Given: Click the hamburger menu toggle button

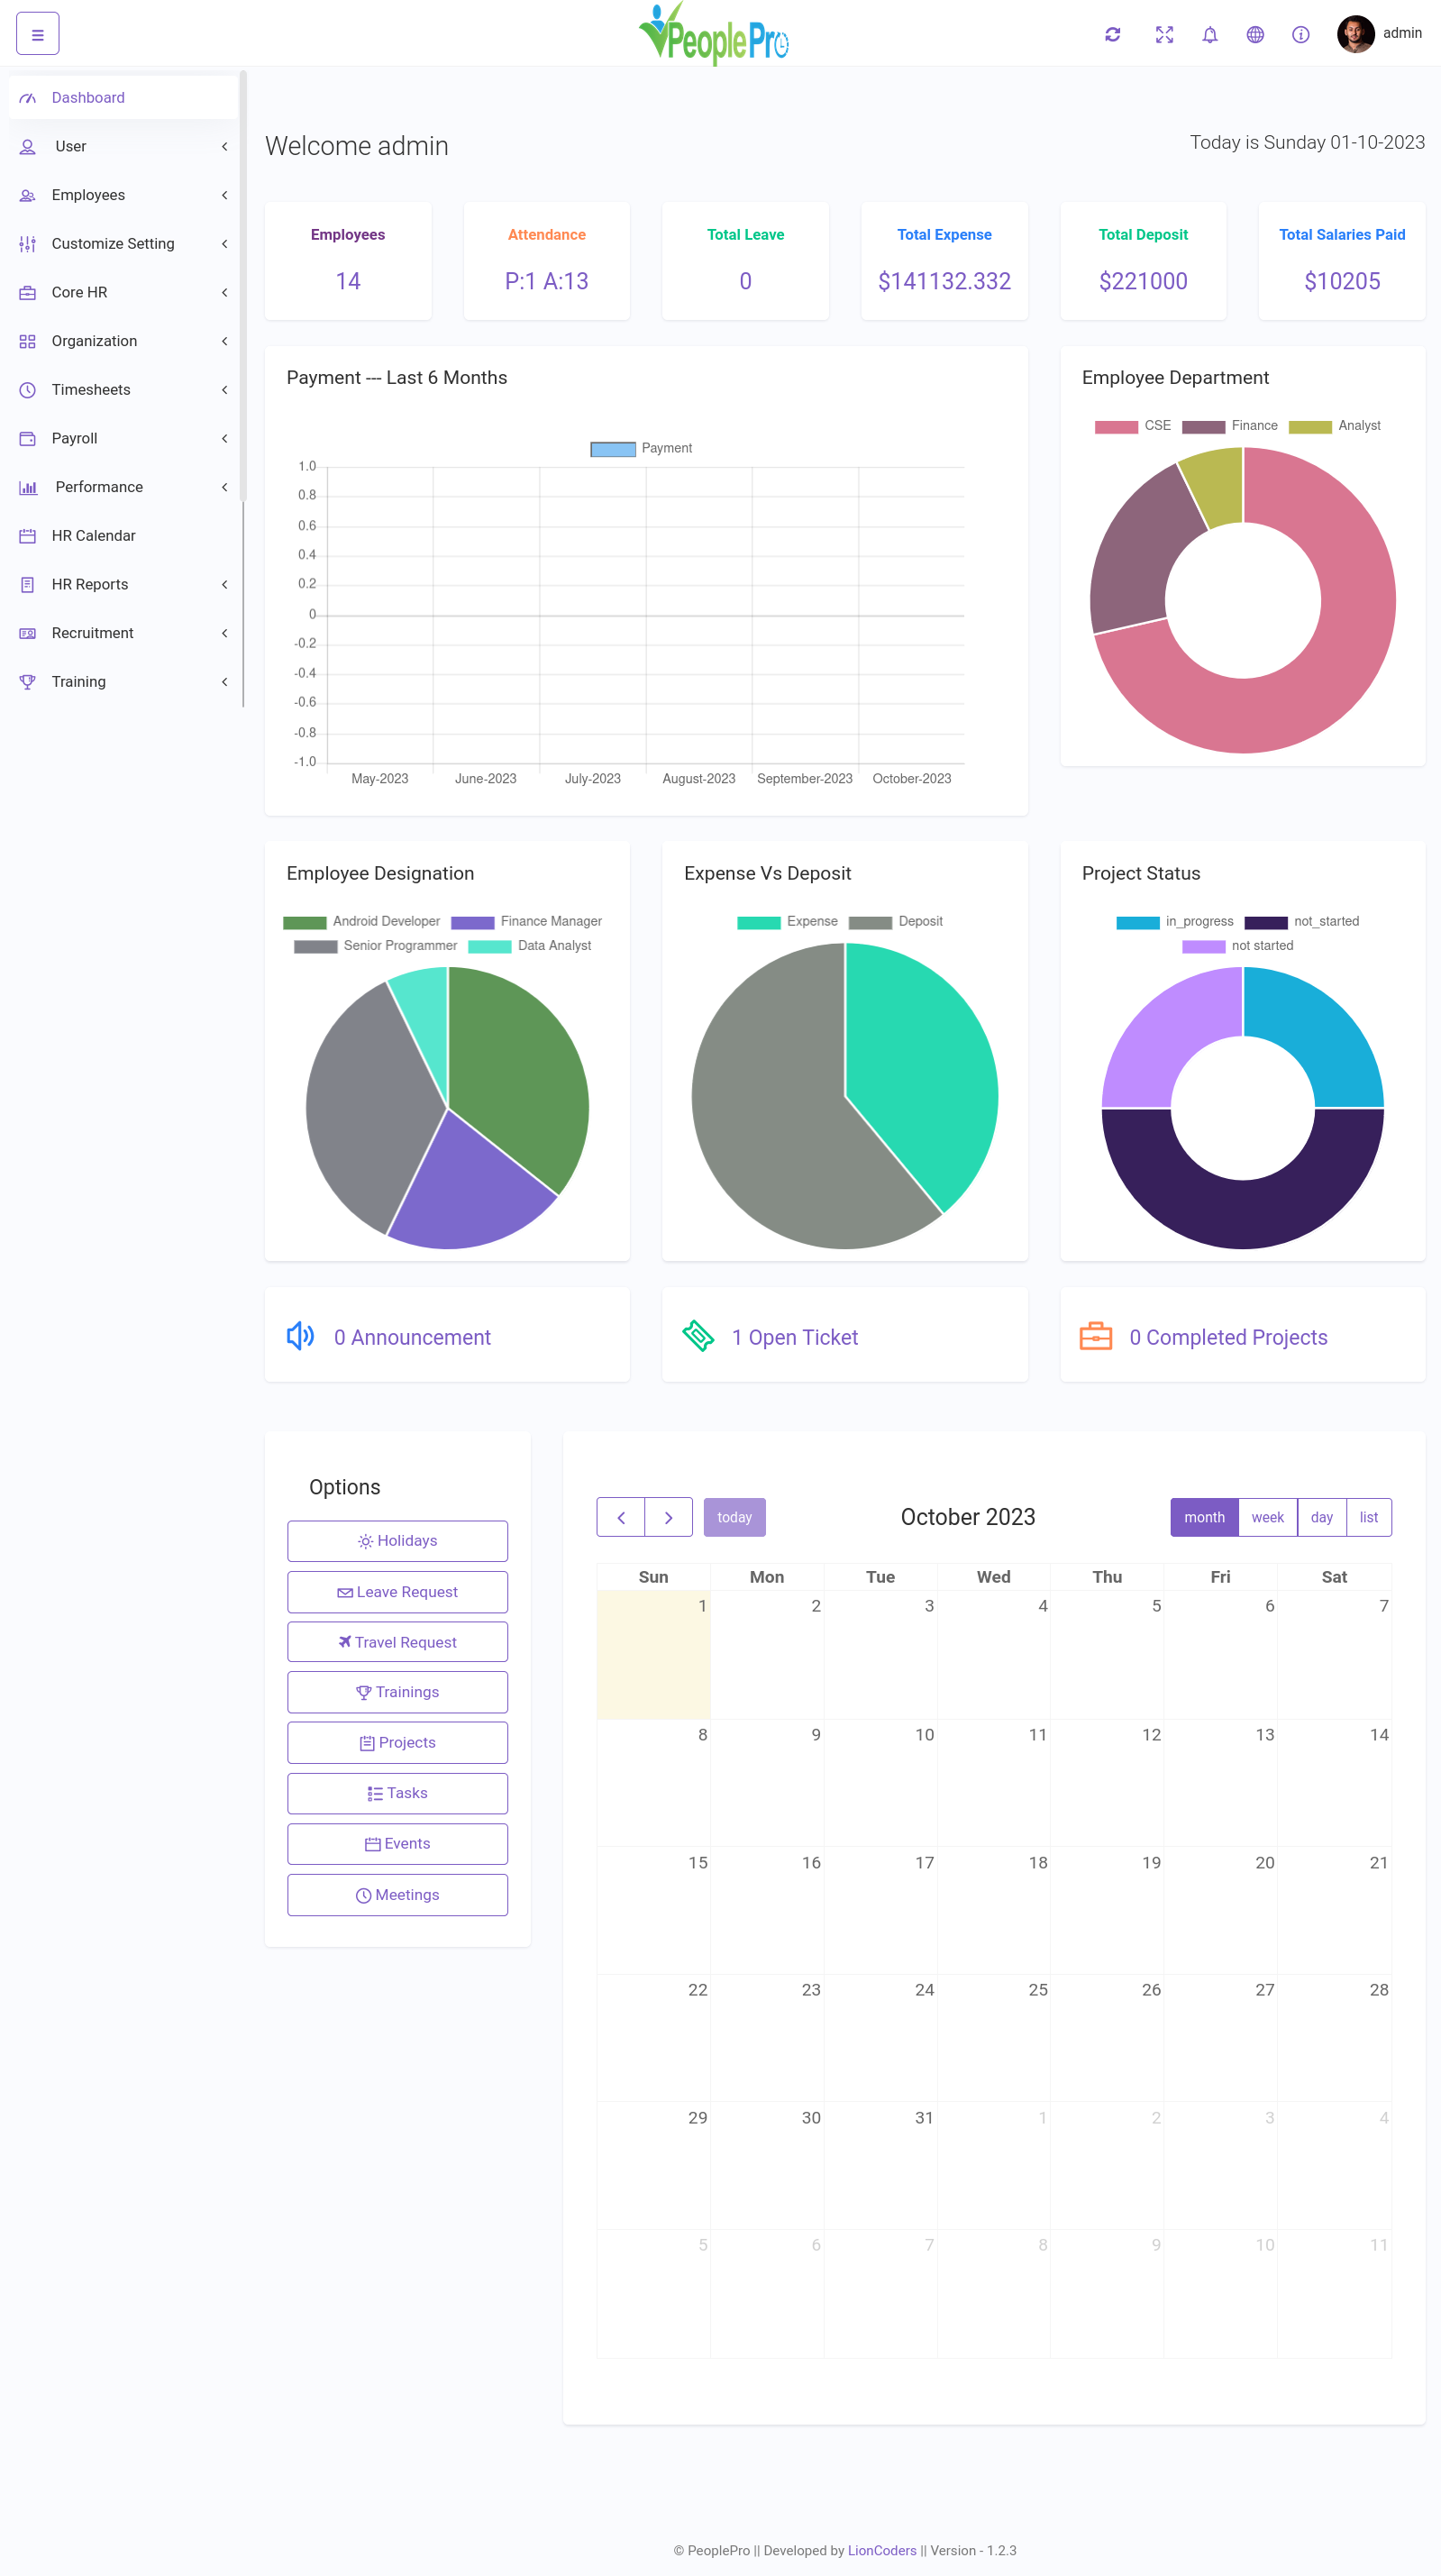Looking at the screenshot, I should [37, 34].
